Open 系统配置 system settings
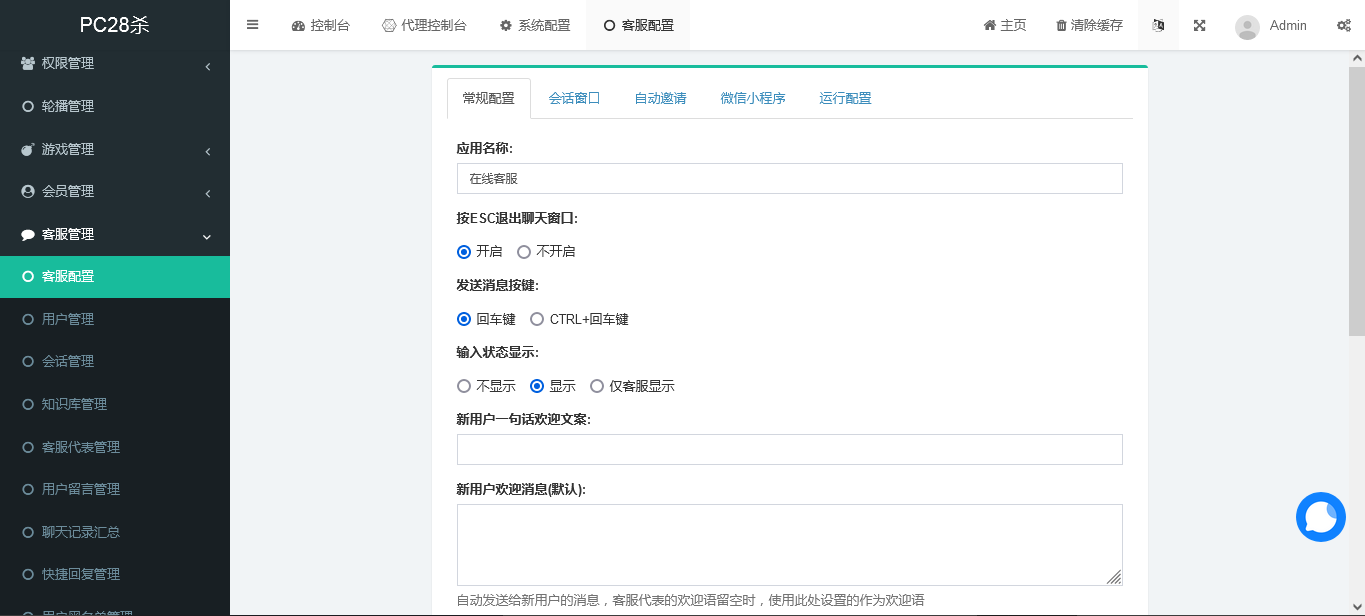The image size is (1365, 616). coord(534,25)
